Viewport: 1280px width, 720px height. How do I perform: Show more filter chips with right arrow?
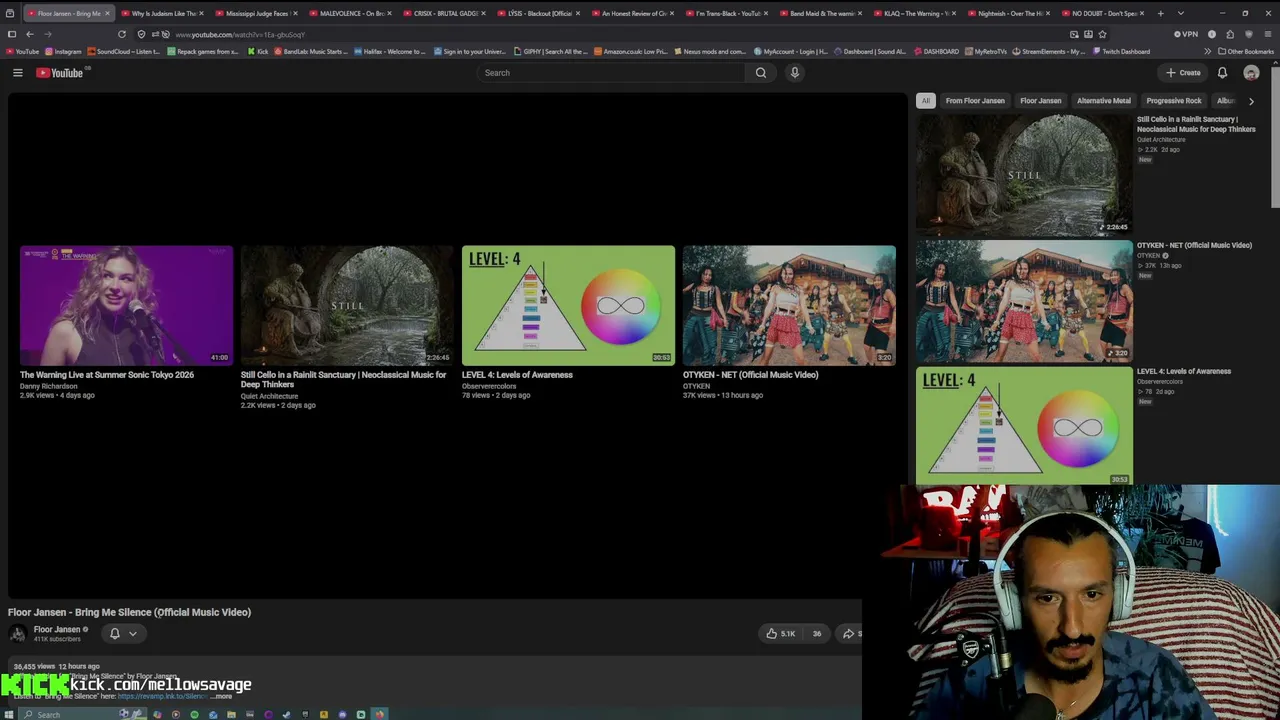point(1251,101)
